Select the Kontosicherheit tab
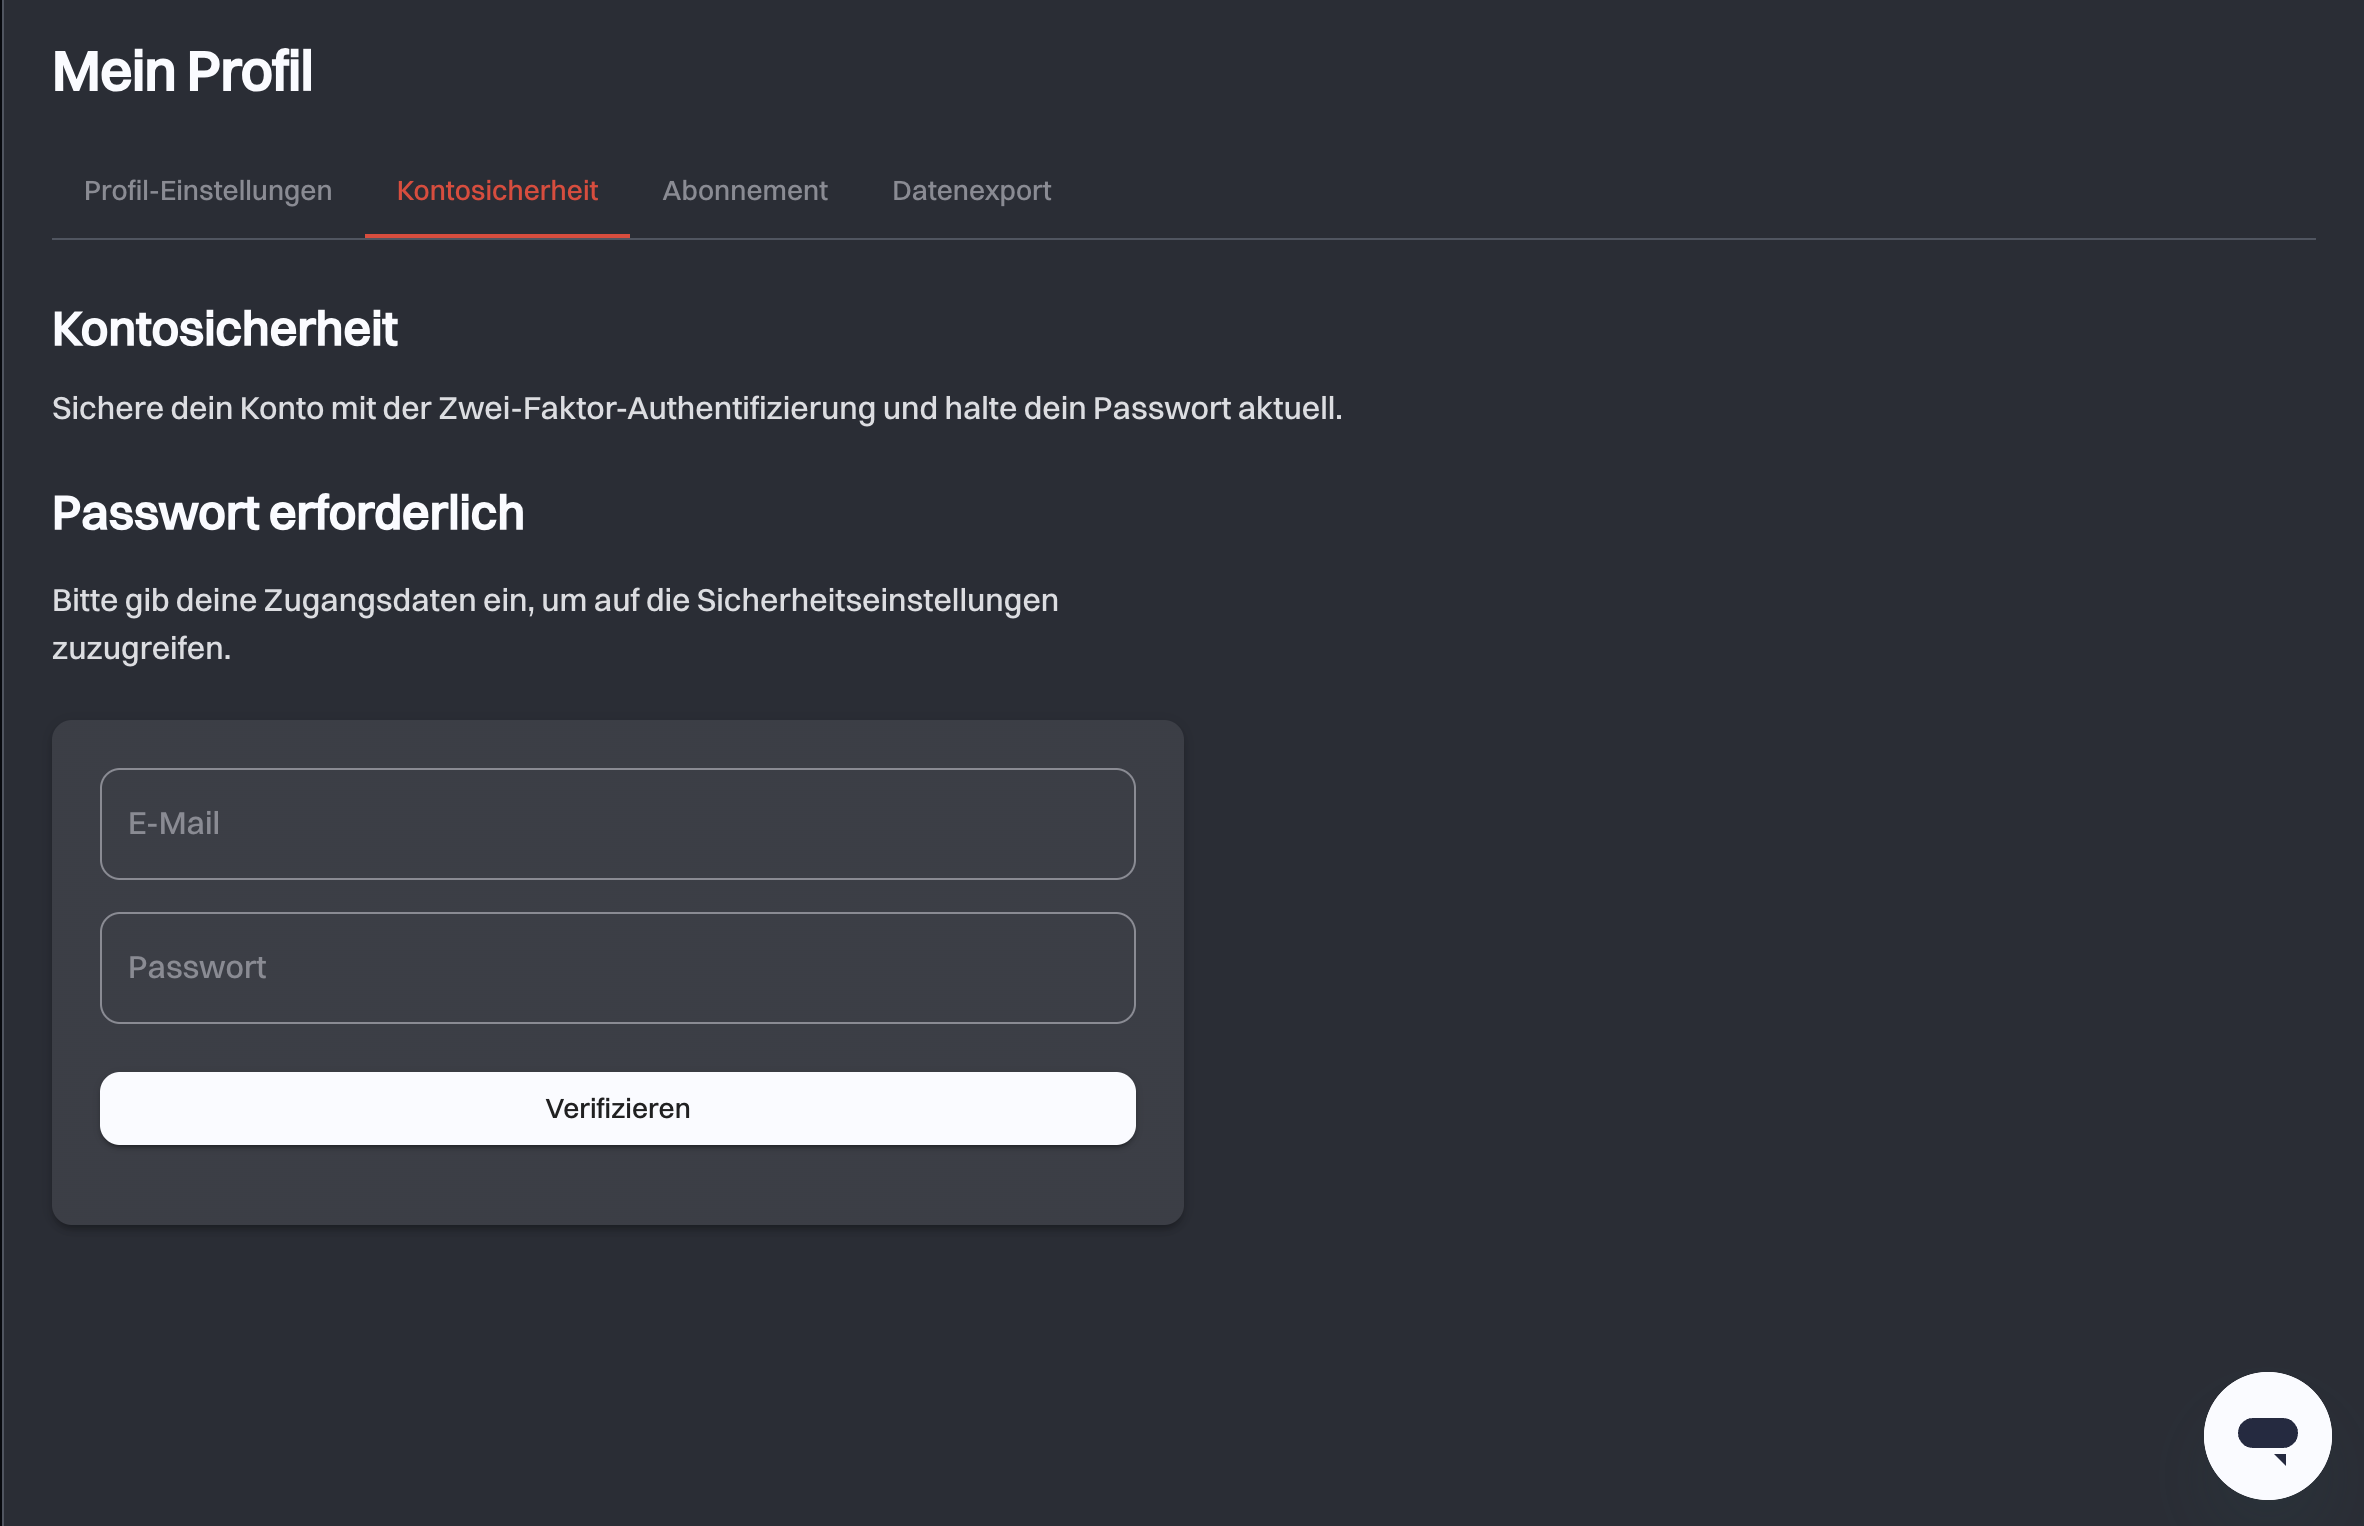The image size is (2364, 1526). click(x=497, y=190)
